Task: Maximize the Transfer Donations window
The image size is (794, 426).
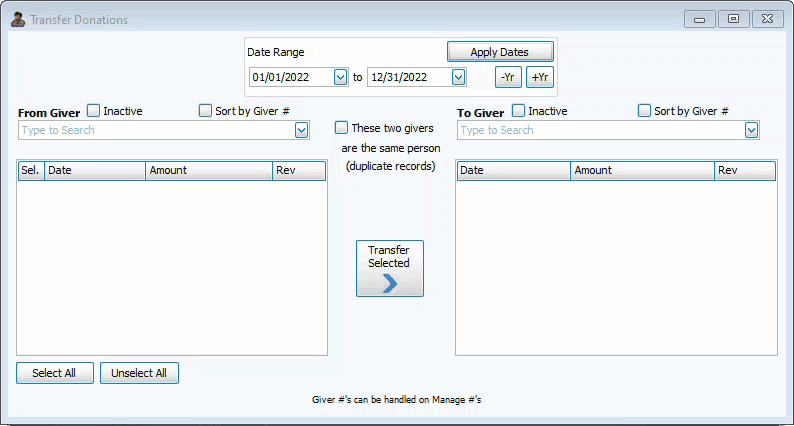Action: [x=733, y=19]
